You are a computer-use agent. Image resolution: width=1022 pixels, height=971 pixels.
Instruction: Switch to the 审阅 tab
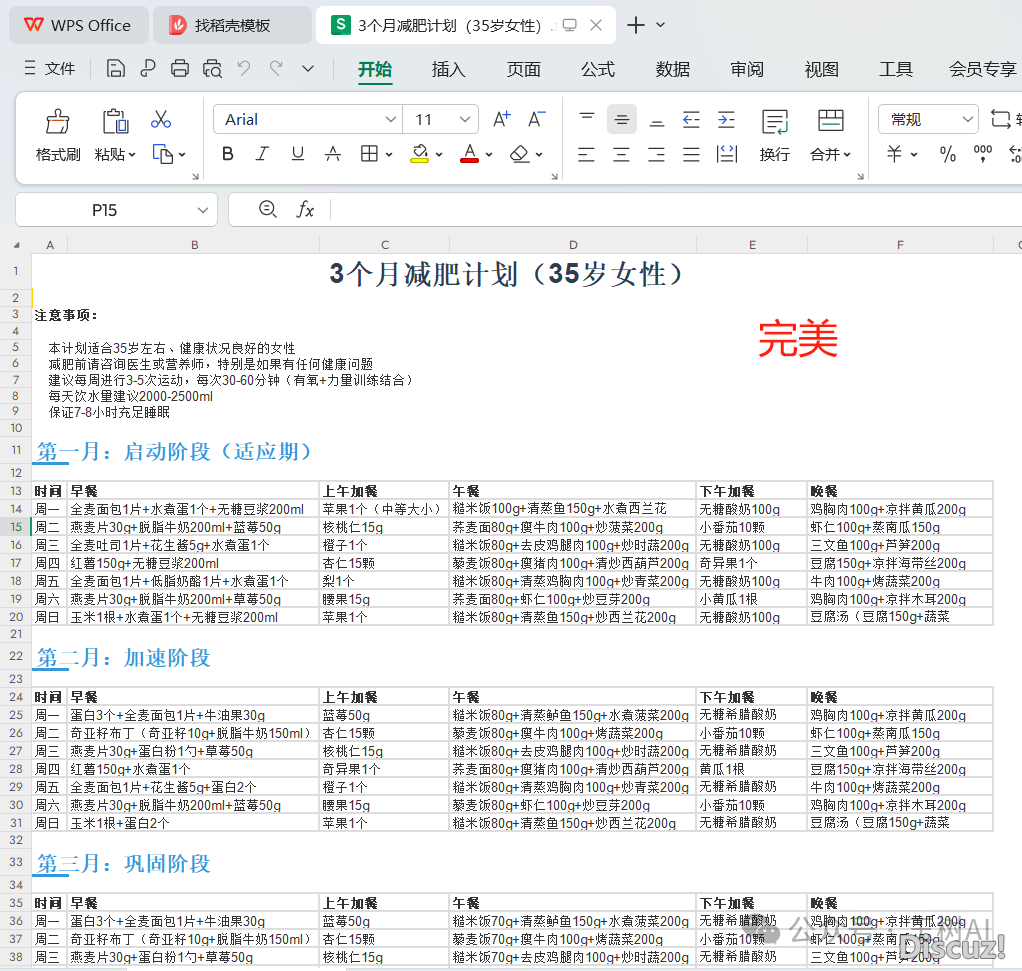click(747, 69)
